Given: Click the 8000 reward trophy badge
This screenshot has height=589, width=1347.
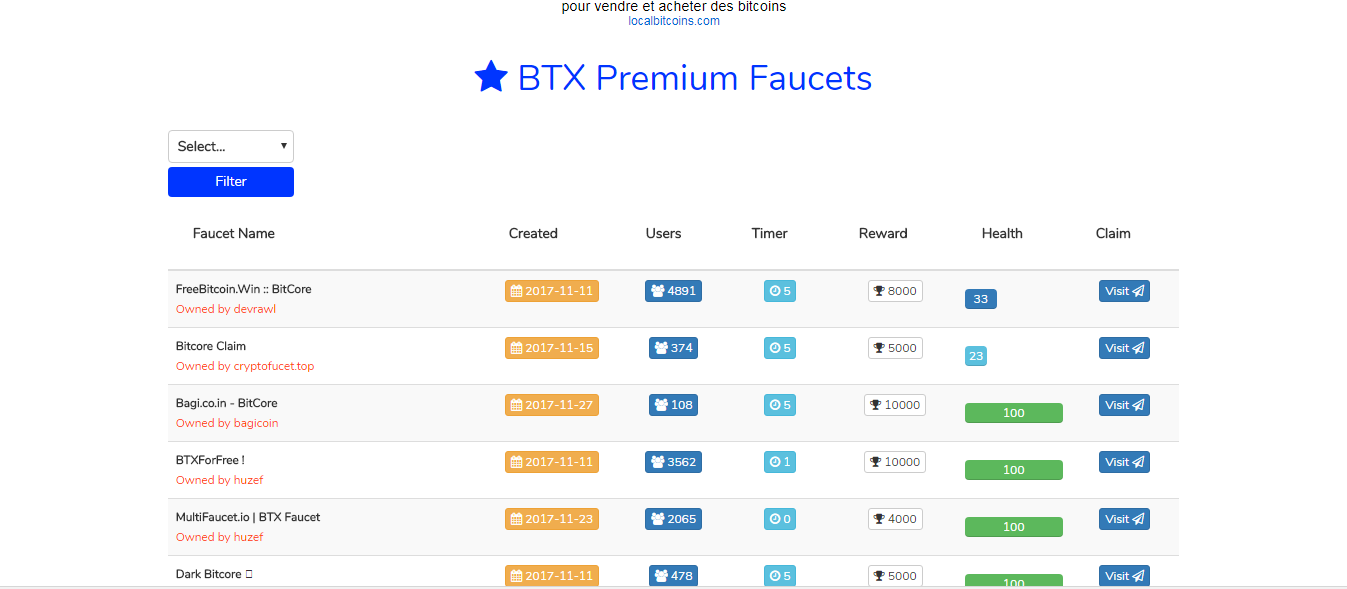Looking at the screenshot, I should click(895, 291).
